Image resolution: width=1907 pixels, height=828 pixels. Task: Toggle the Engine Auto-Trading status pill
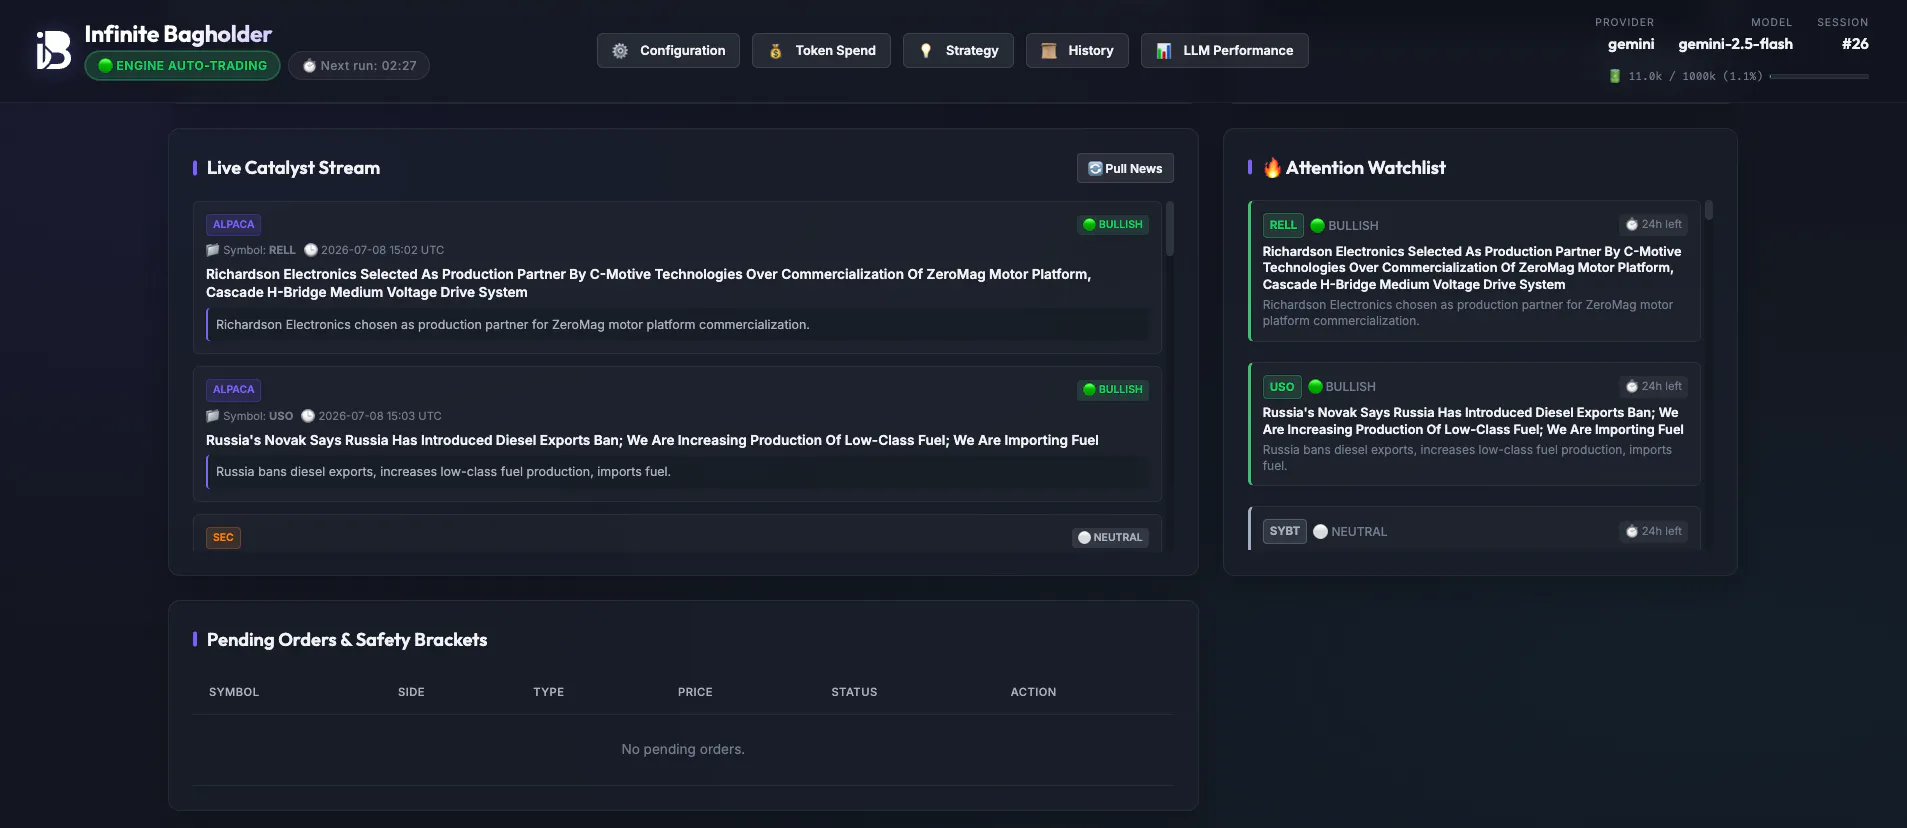(x=183, y=66)
